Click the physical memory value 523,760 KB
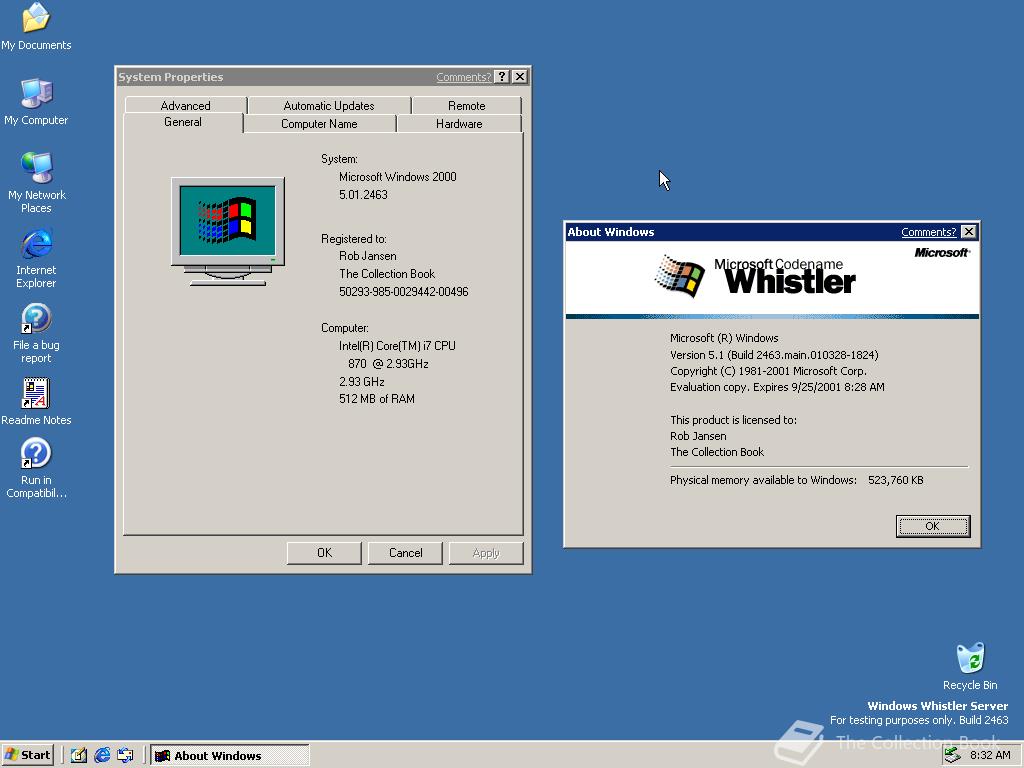 (x=895, y=480)
